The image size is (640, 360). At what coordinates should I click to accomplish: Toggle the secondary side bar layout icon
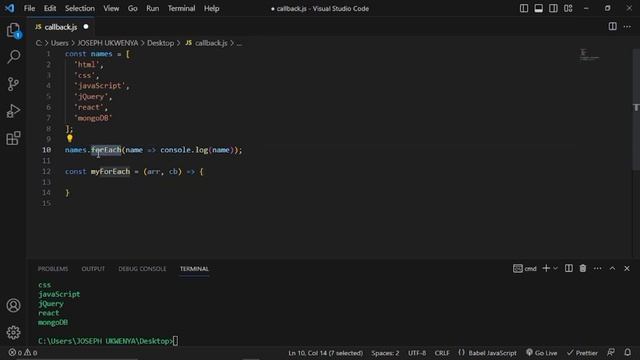[x=553, y=8]
